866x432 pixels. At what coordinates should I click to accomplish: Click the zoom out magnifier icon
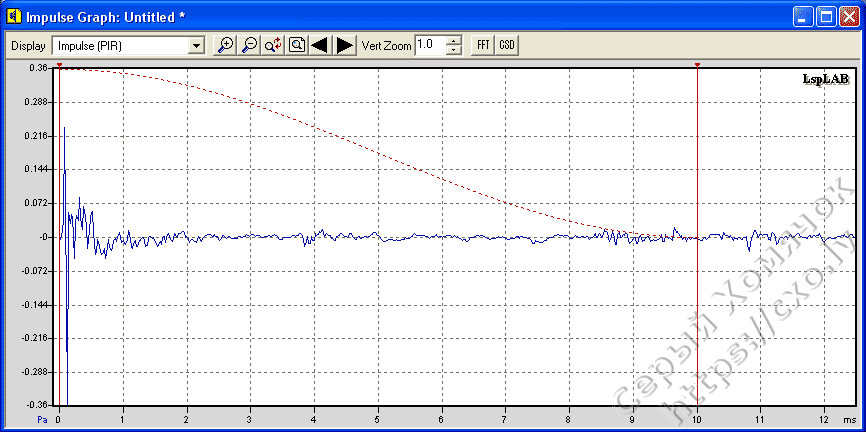(x=249, y=45)
